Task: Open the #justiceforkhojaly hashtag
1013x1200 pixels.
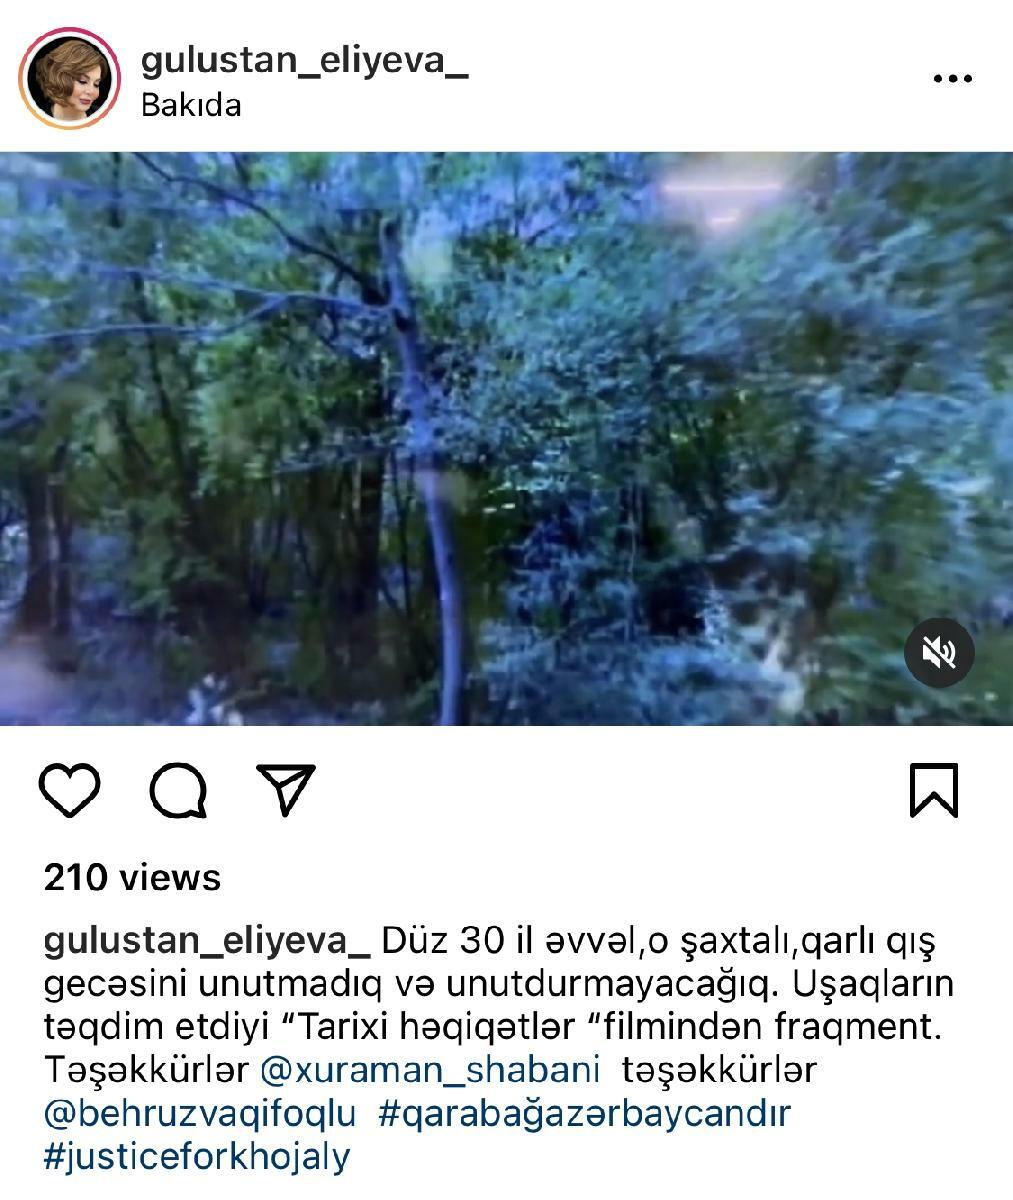Action: [x=197, y=1157]
